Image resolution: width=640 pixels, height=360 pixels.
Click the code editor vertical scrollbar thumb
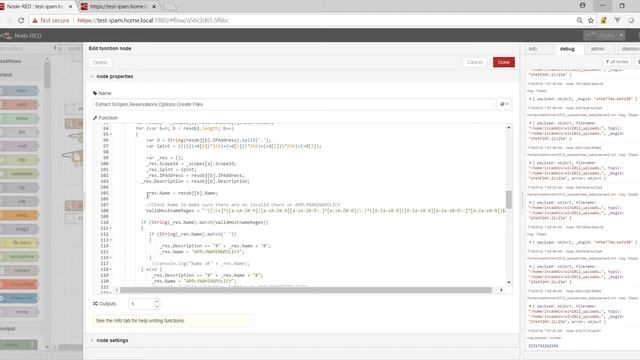click(509, 200)
